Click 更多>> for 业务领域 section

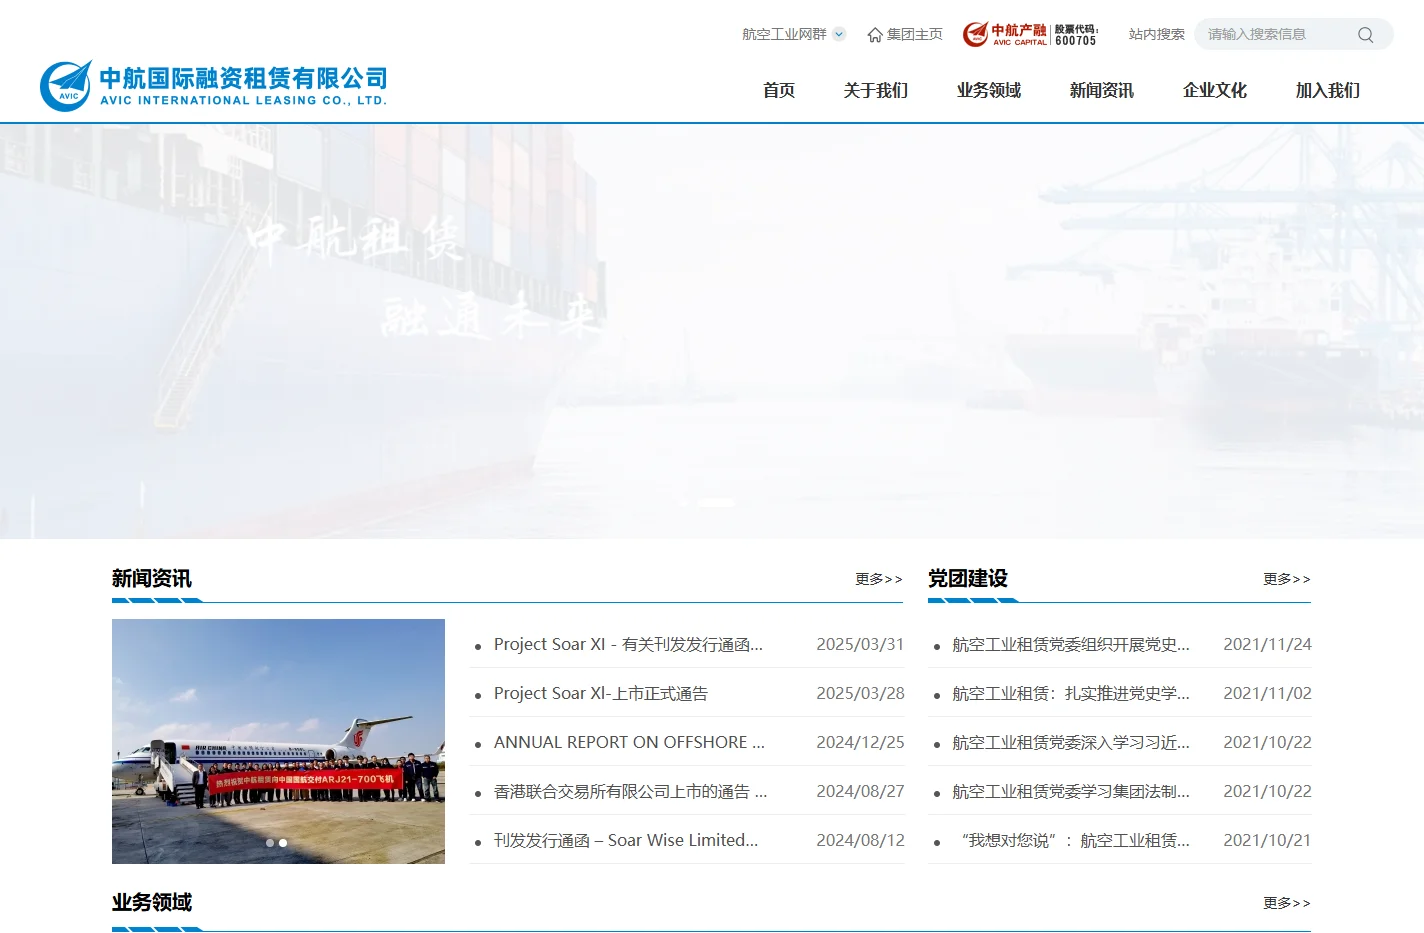pos(1287,903)
